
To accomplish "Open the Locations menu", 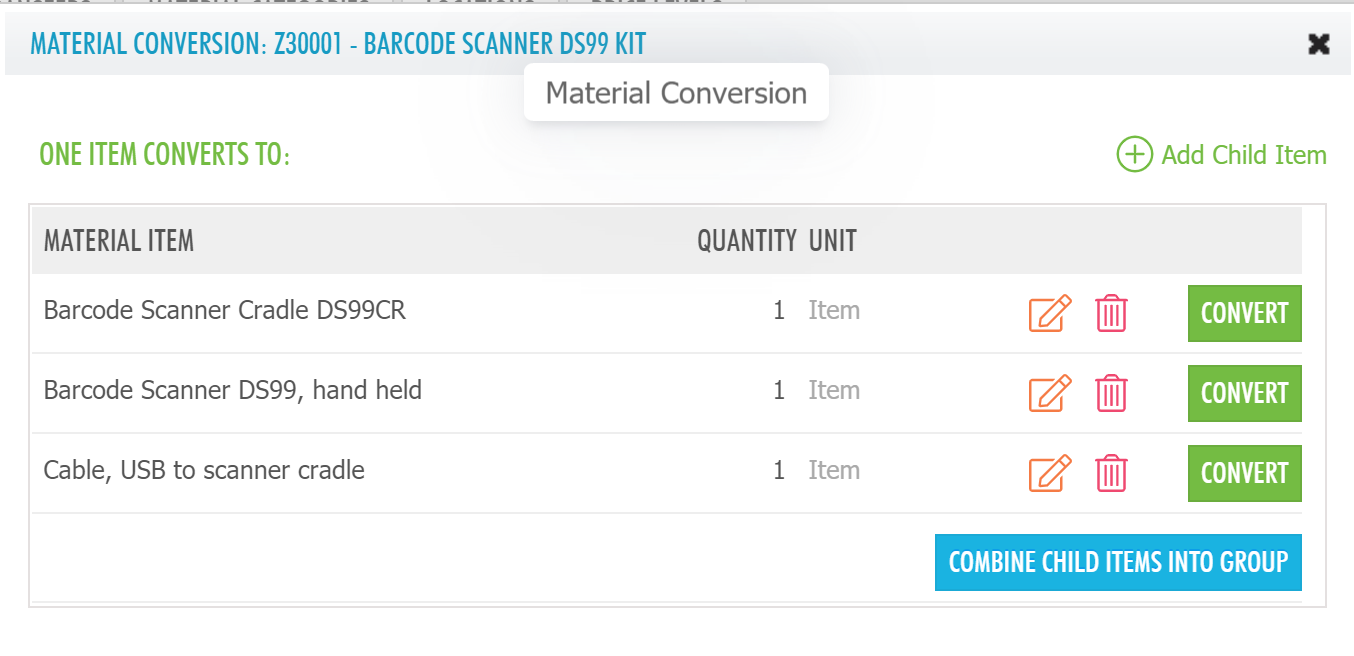I will 480,5.
